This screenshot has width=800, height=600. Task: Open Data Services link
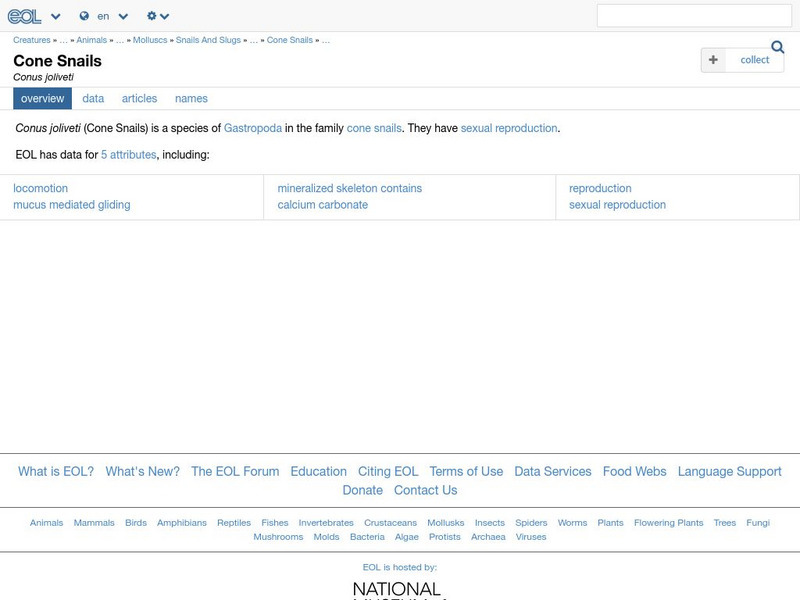(553, 471)
